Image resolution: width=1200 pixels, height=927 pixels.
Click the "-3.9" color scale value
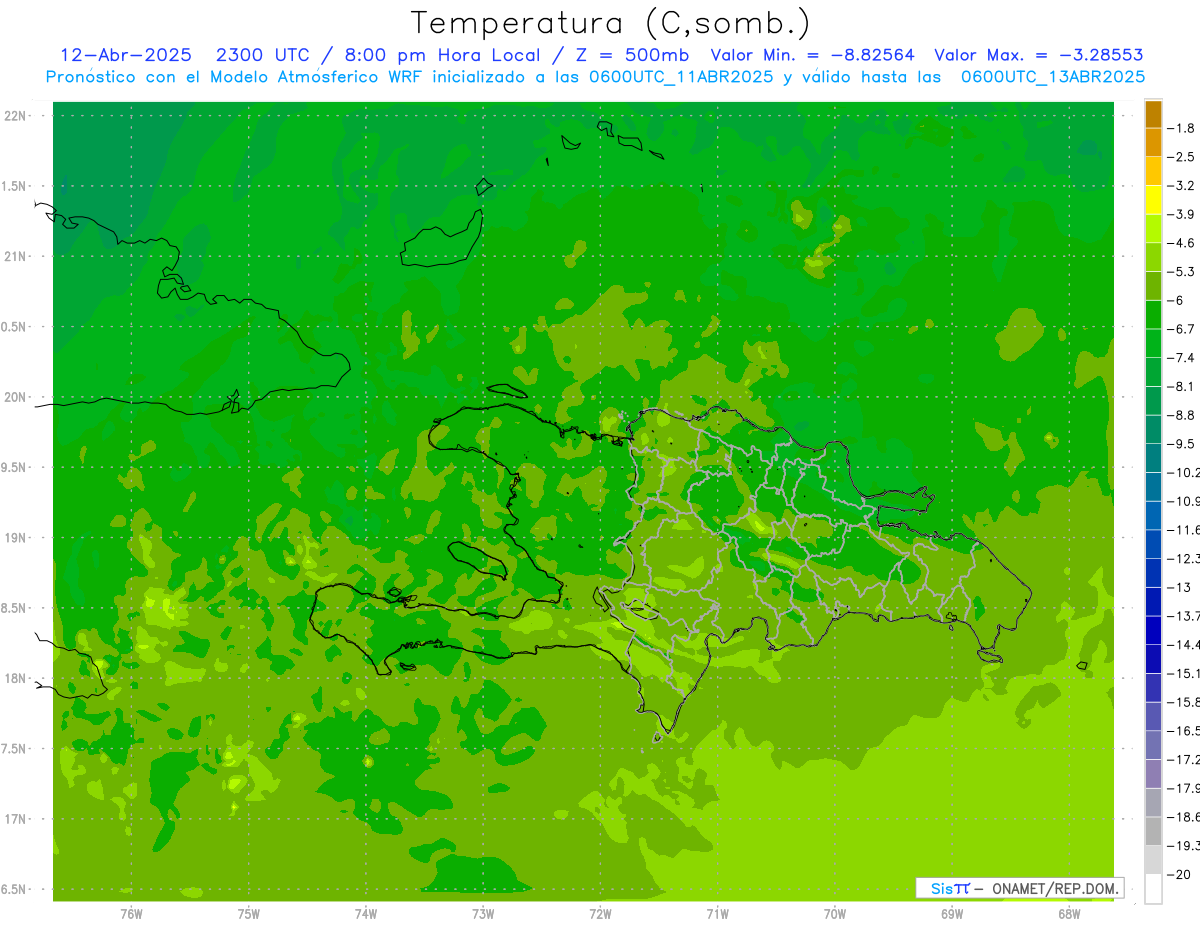click(1181, 214)
